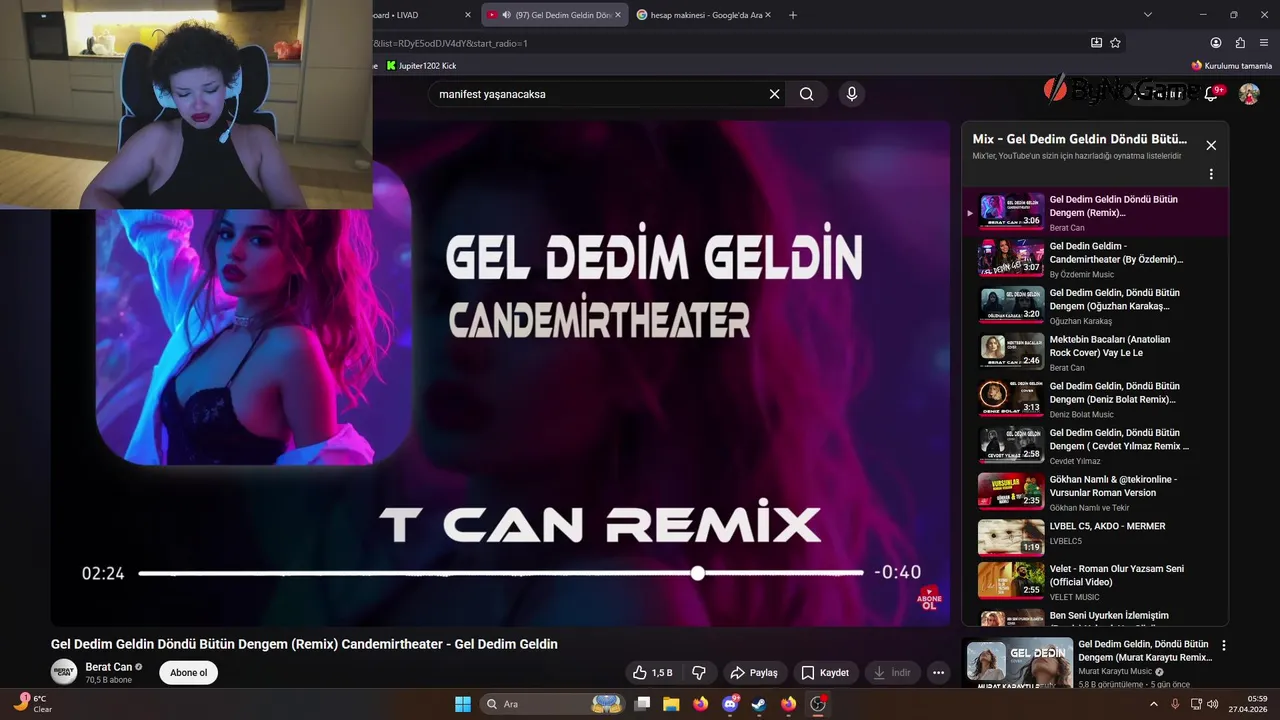Play Velet - Roman Olur Yazsam Seni
Viewport: 1280px width, 720px height.
[x=1095, y=581]
